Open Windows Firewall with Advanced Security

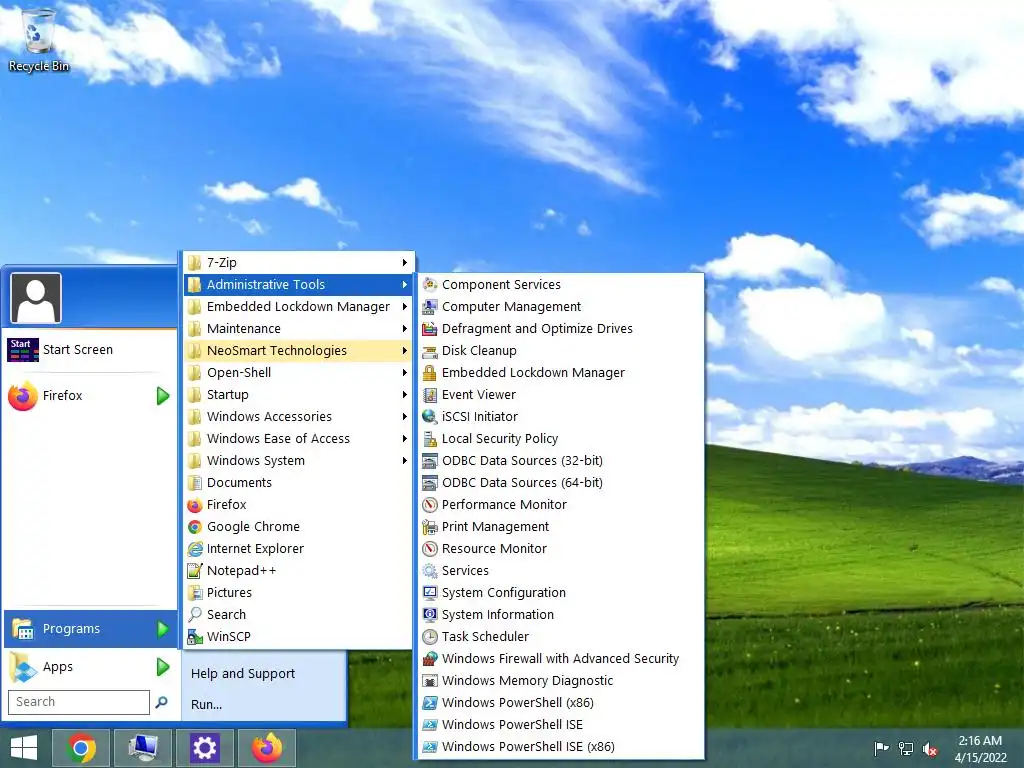(560, 658)
